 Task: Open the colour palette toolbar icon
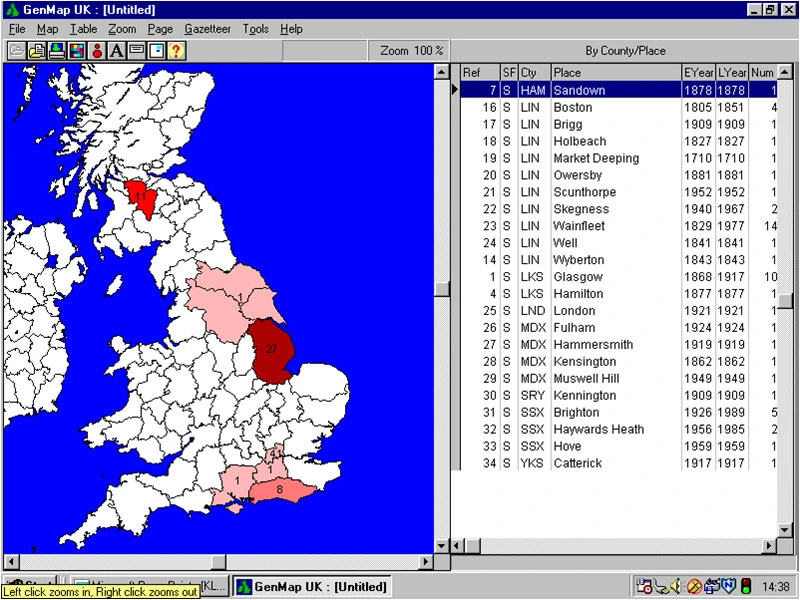tap(76, 51)
